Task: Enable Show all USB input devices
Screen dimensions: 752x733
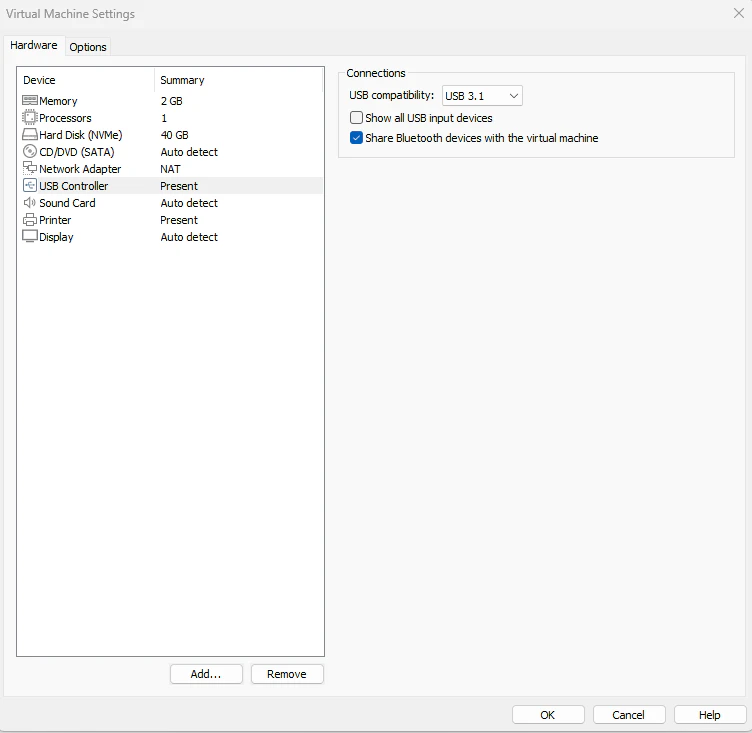Action: point(356,118)
